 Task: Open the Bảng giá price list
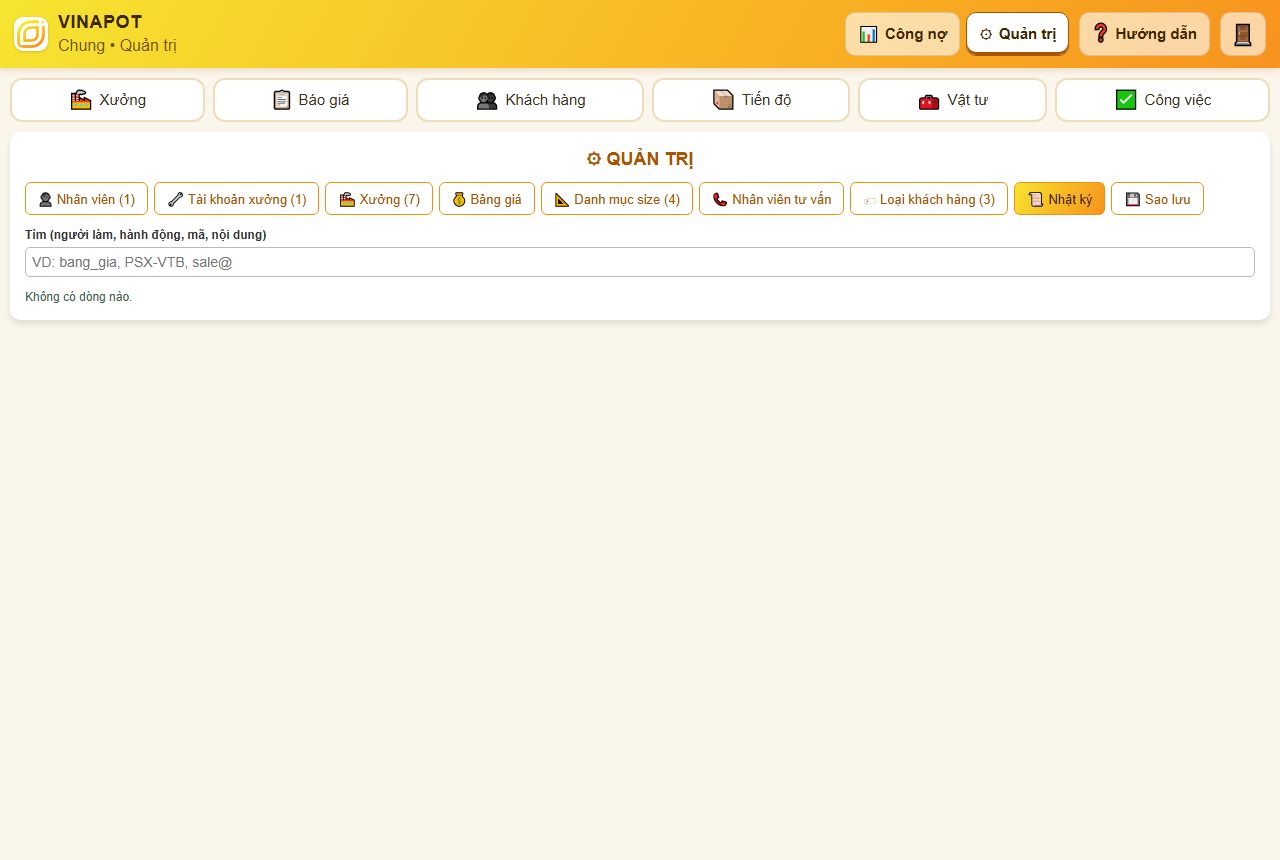point(487,199)
